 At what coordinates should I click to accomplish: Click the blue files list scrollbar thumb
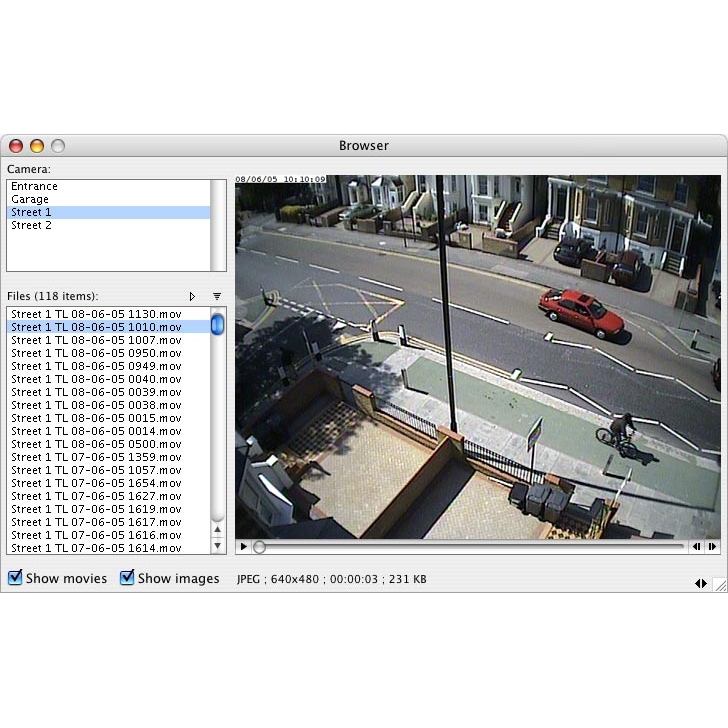(x=217, y=324)
